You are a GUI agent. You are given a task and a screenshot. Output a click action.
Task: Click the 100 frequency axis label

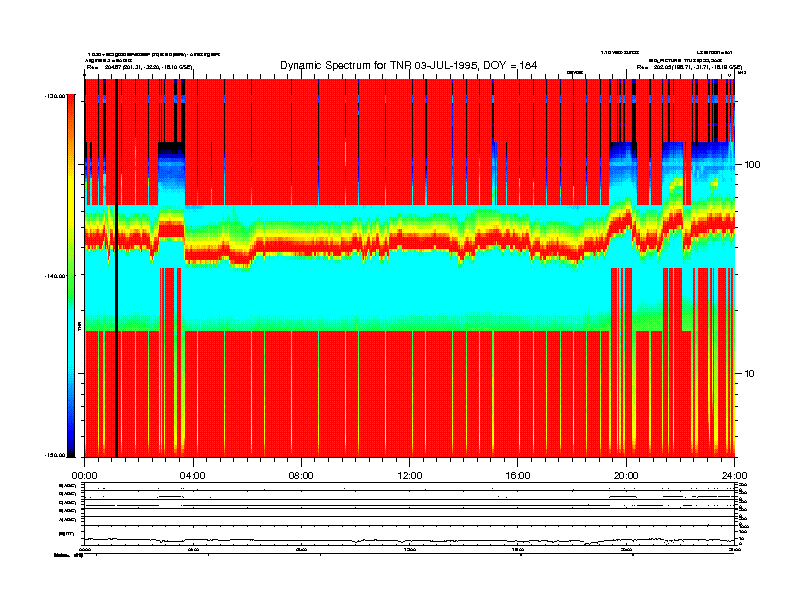(x=753, y=165)
